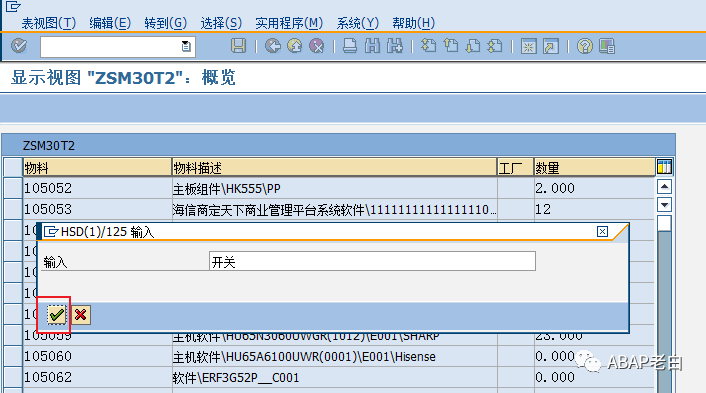
Task: Close the HSD(1)/125 输入 dialog
Action: (x=602, y=231)
